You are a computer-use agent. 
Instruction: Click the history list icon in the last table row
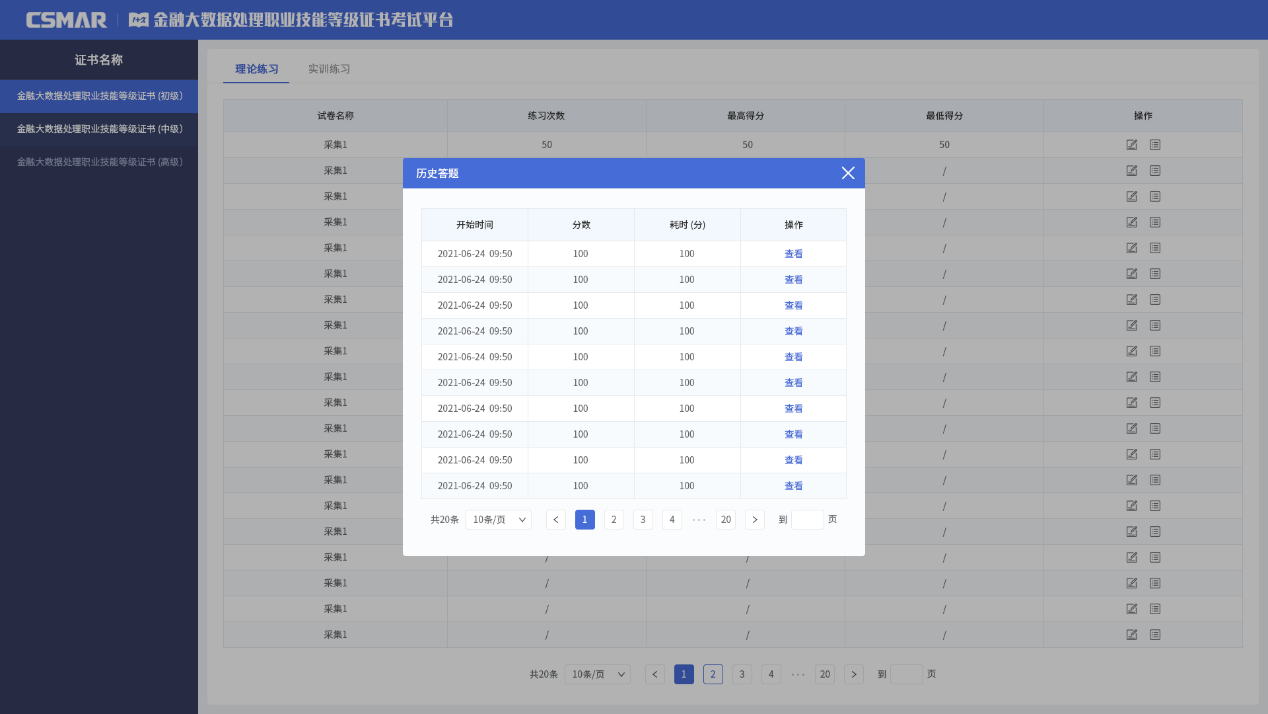1155,634
